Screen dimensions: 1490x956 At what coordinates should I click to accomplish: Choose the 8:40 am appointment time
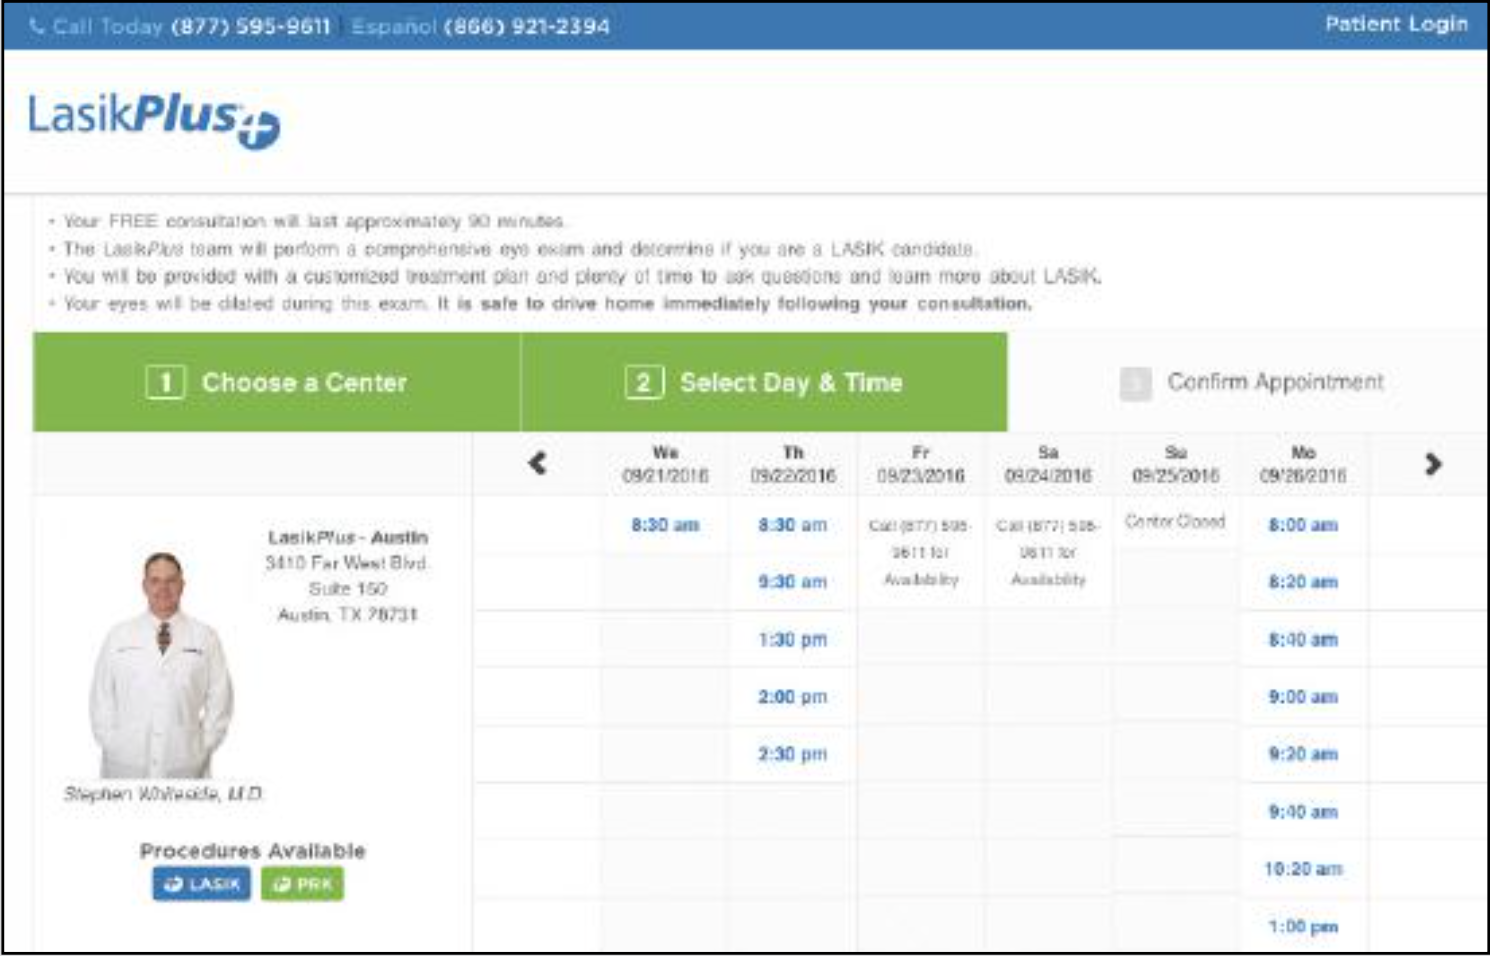[x=1303, y=640]
